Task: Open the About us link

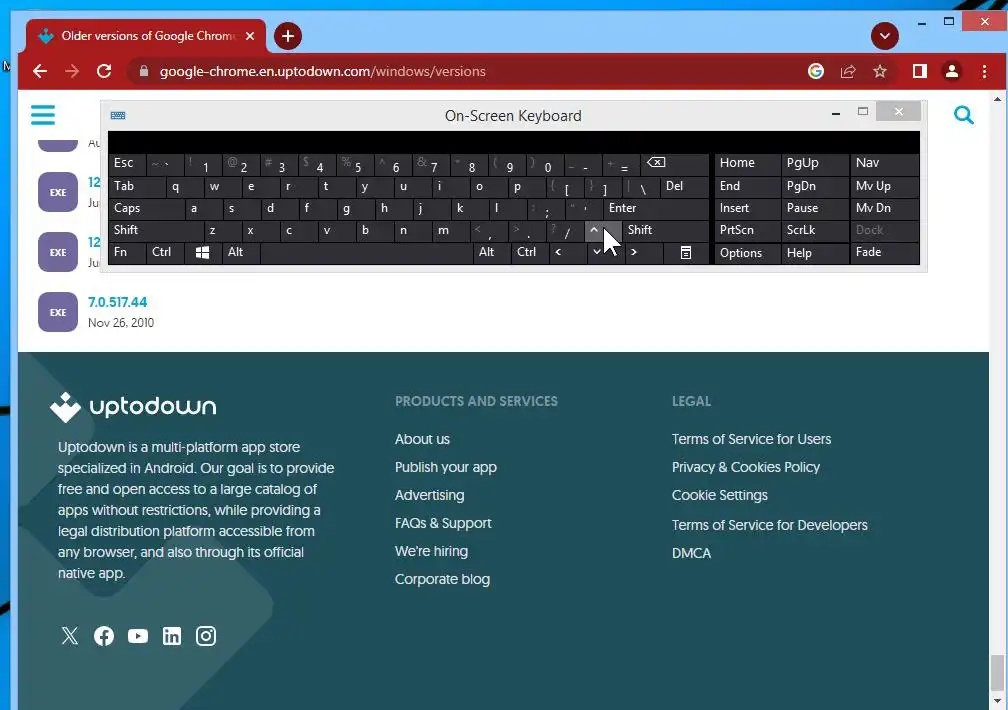Action: pos(422,439)
